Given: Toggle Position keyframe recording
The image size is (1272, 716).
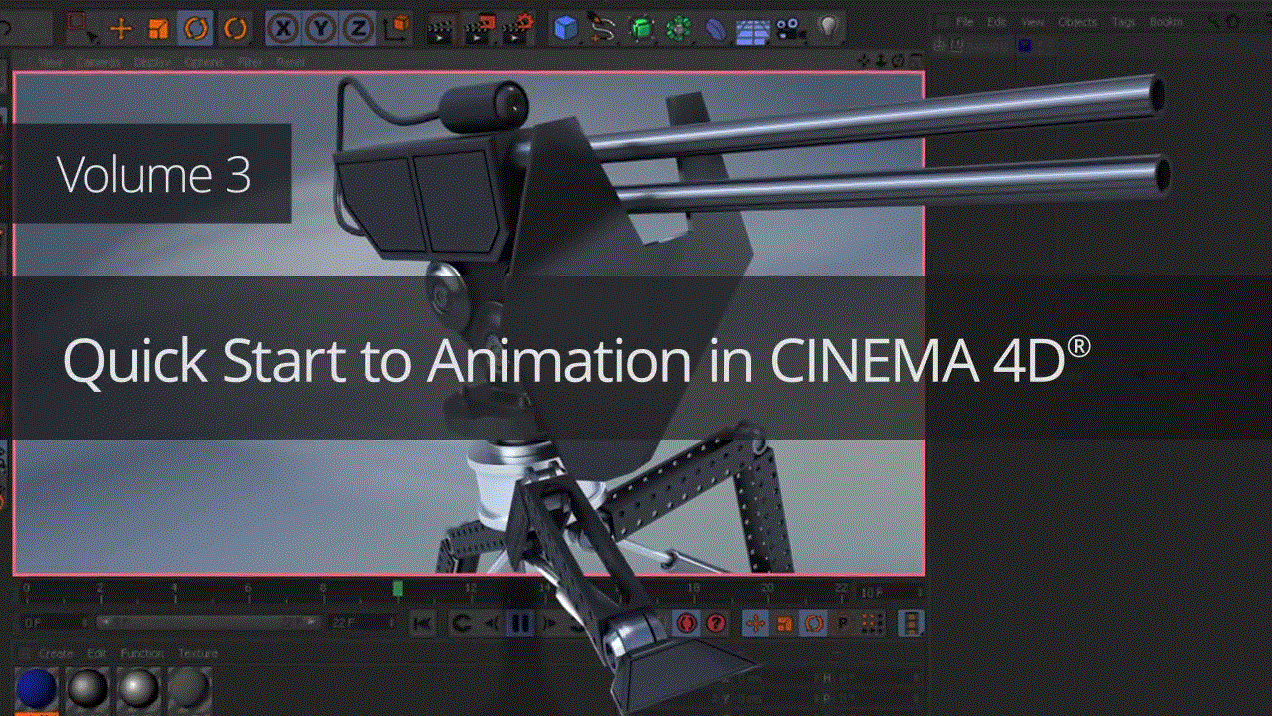Looking at the screenshot, I should click(756, 624).
